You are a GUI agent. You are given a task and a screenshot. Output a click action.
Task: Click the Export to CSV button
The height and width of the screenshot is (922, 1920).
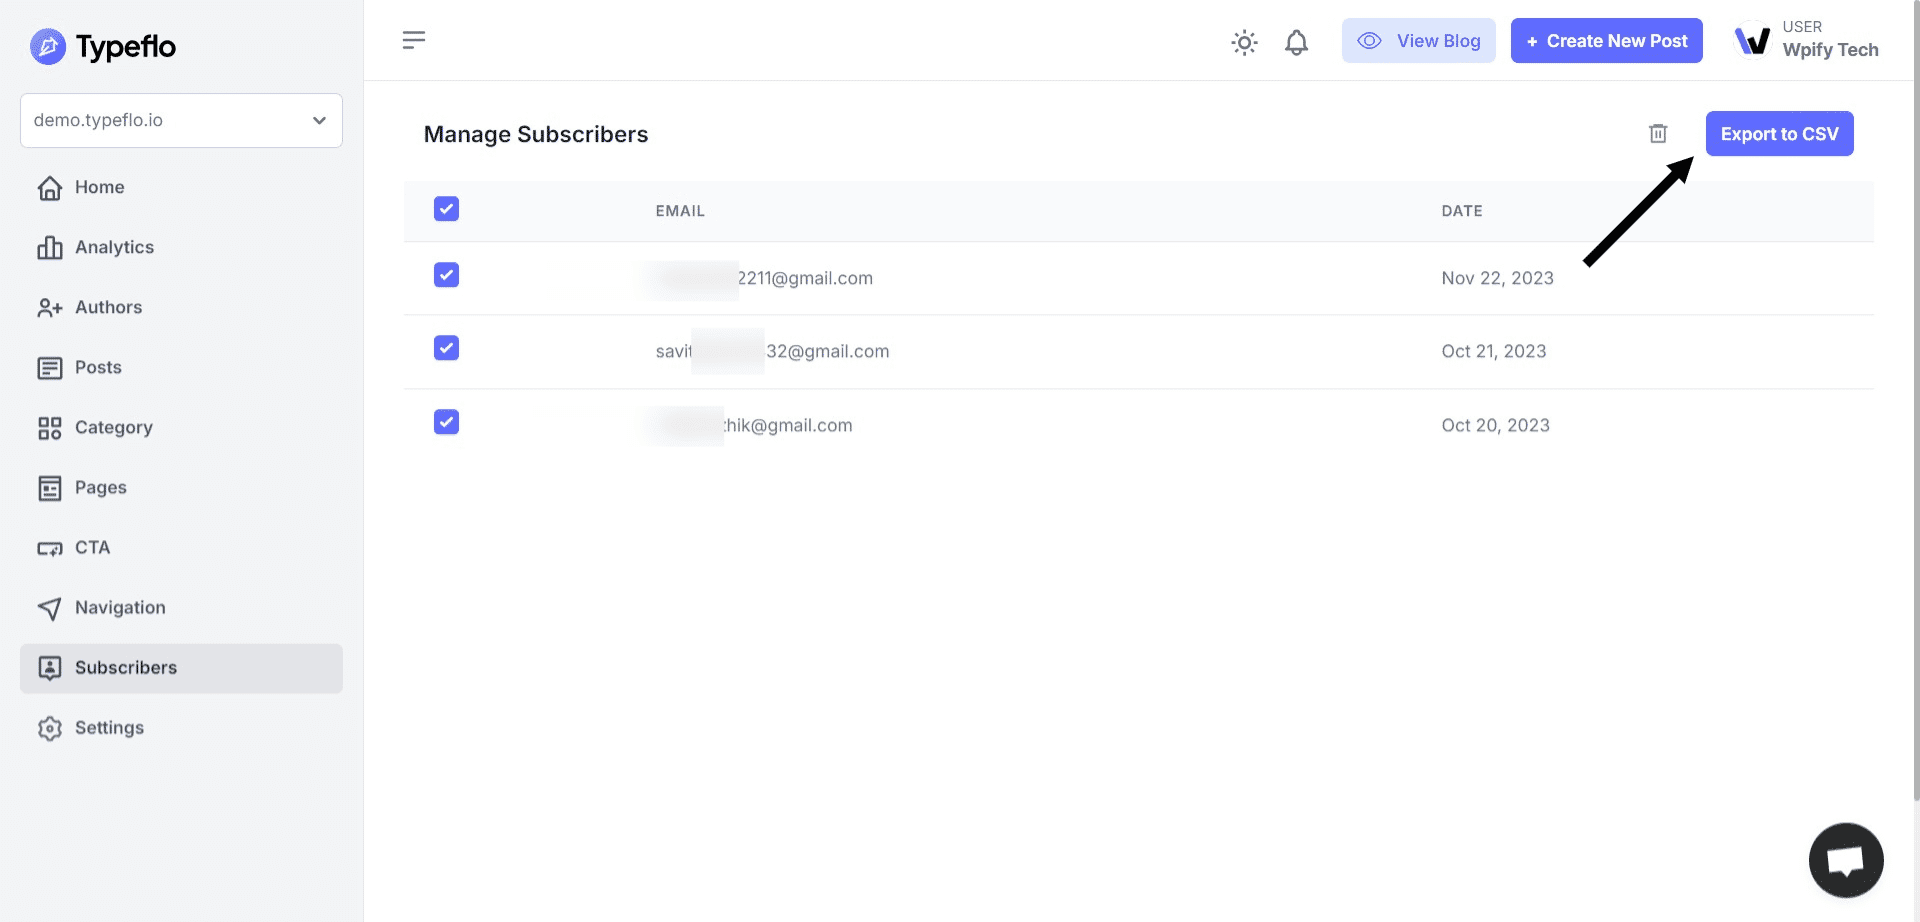(1779, 134)
